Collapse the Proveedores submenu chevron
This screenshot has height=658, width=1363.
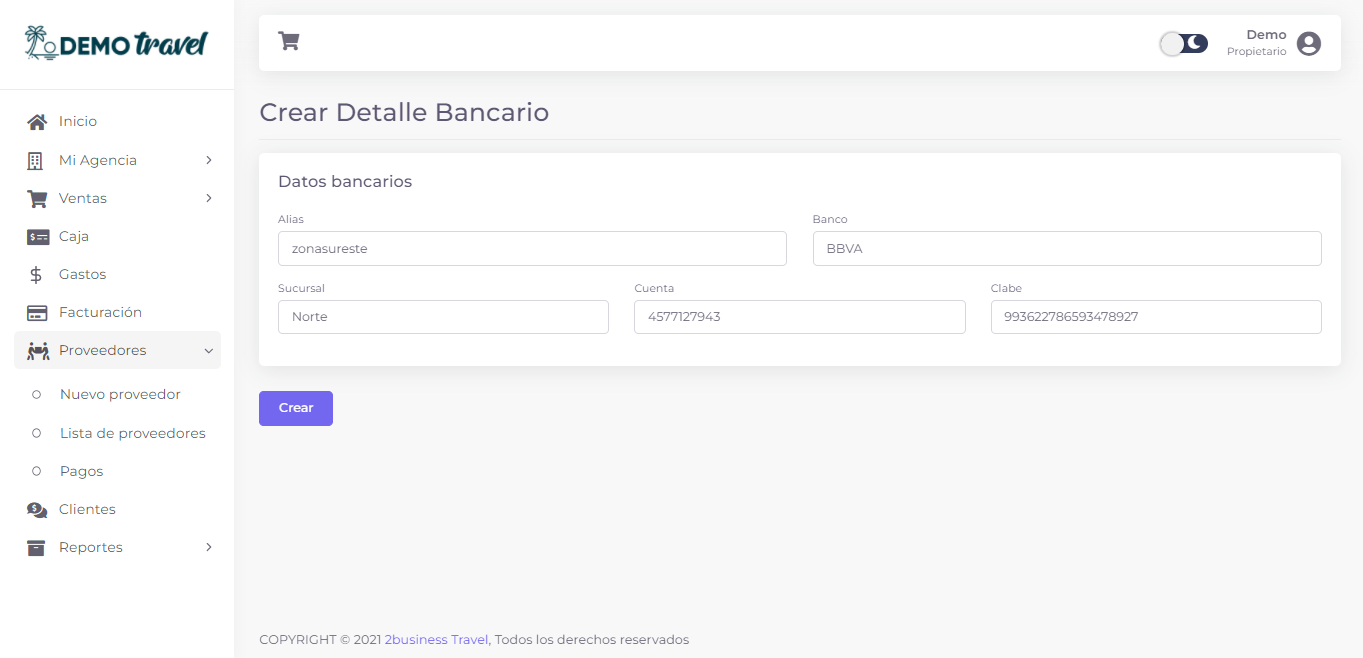(209, 351)
